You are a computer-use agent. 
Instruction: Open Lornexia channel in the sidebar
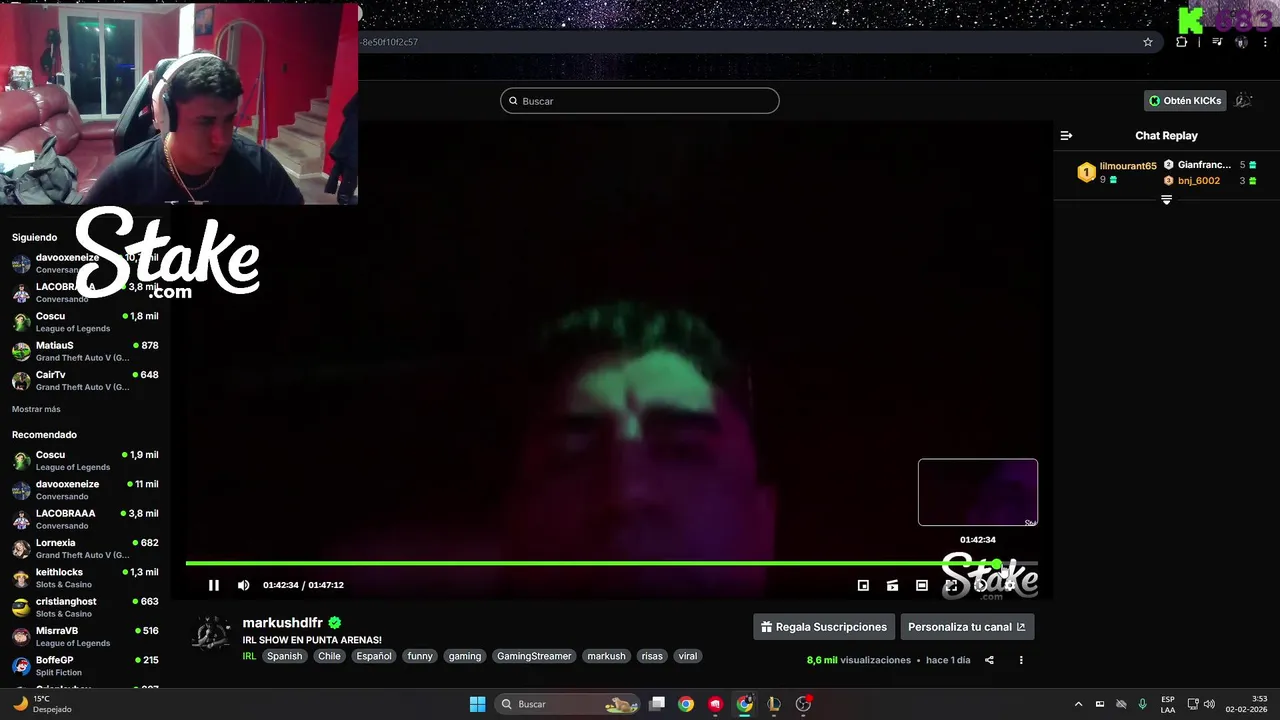85,548
